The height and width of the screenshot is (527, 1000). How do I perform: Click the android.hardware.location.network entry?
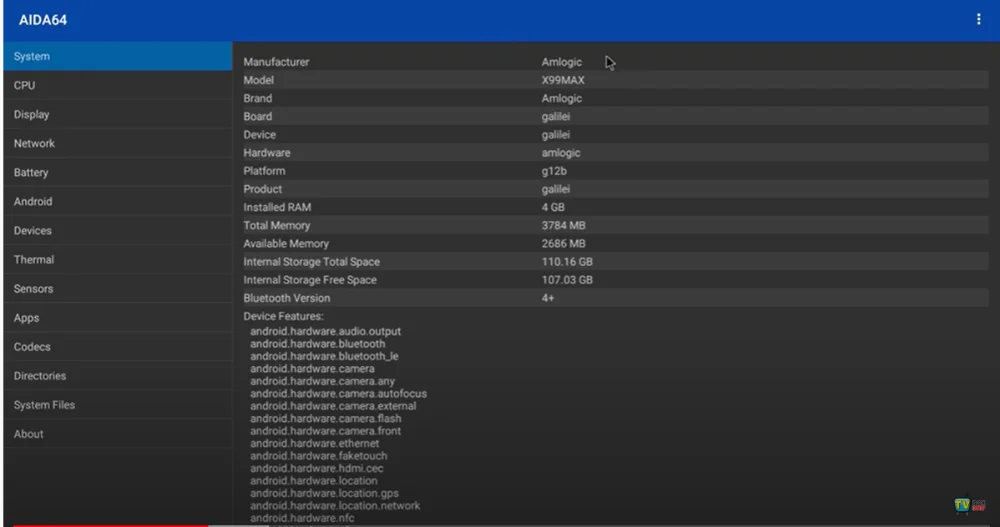click(x=335, y=505)
